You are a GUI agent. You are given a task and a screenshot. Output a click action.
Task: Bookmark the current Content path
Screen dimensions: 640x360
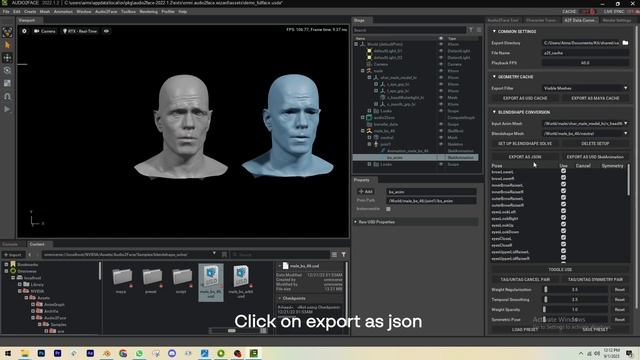point(224,254)
